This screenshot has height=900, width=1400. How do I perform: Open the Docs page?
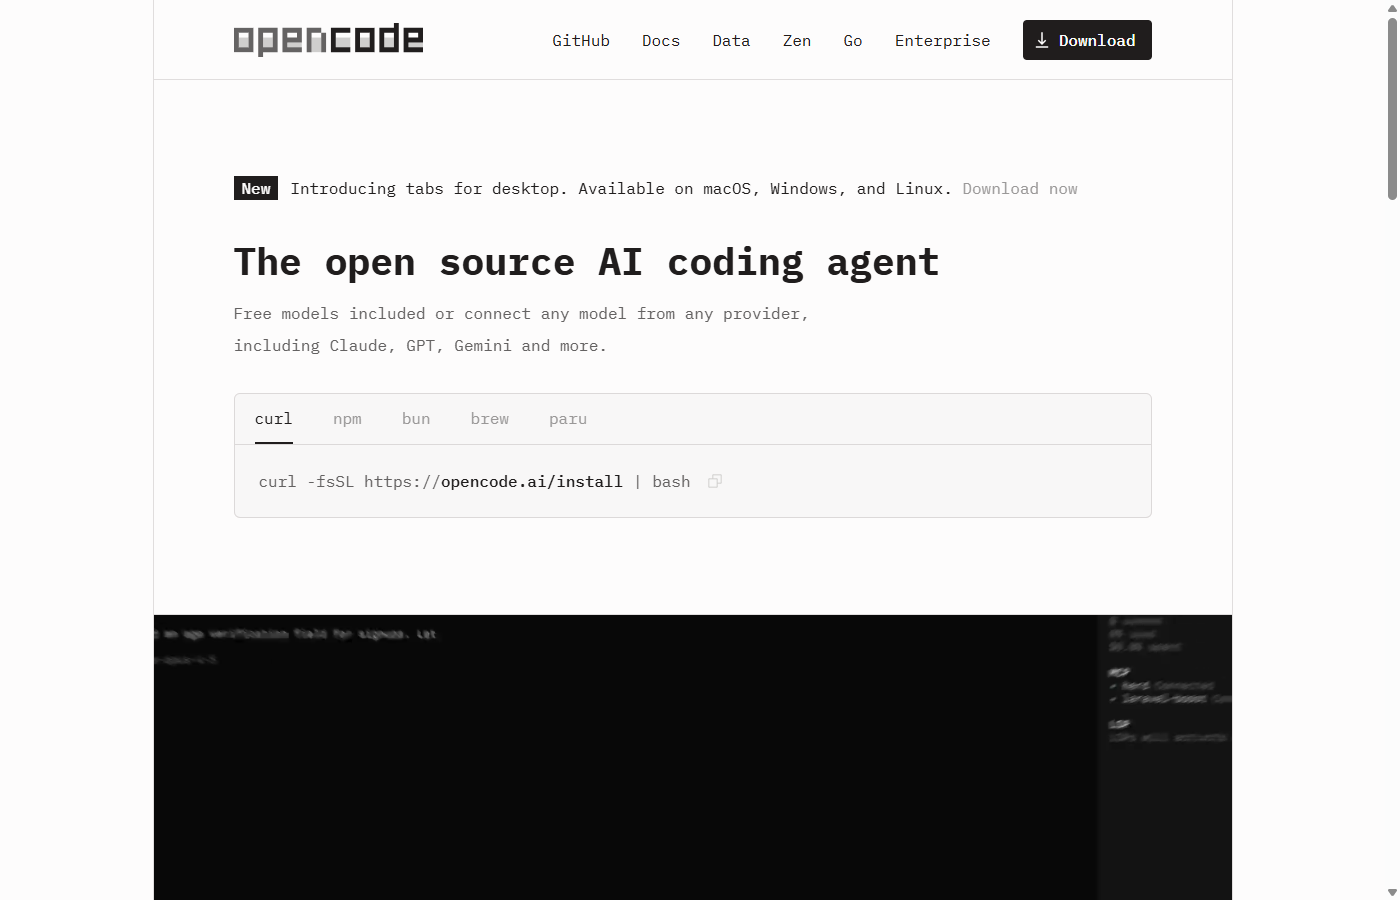pyautogui.click(x=661, y=41)
